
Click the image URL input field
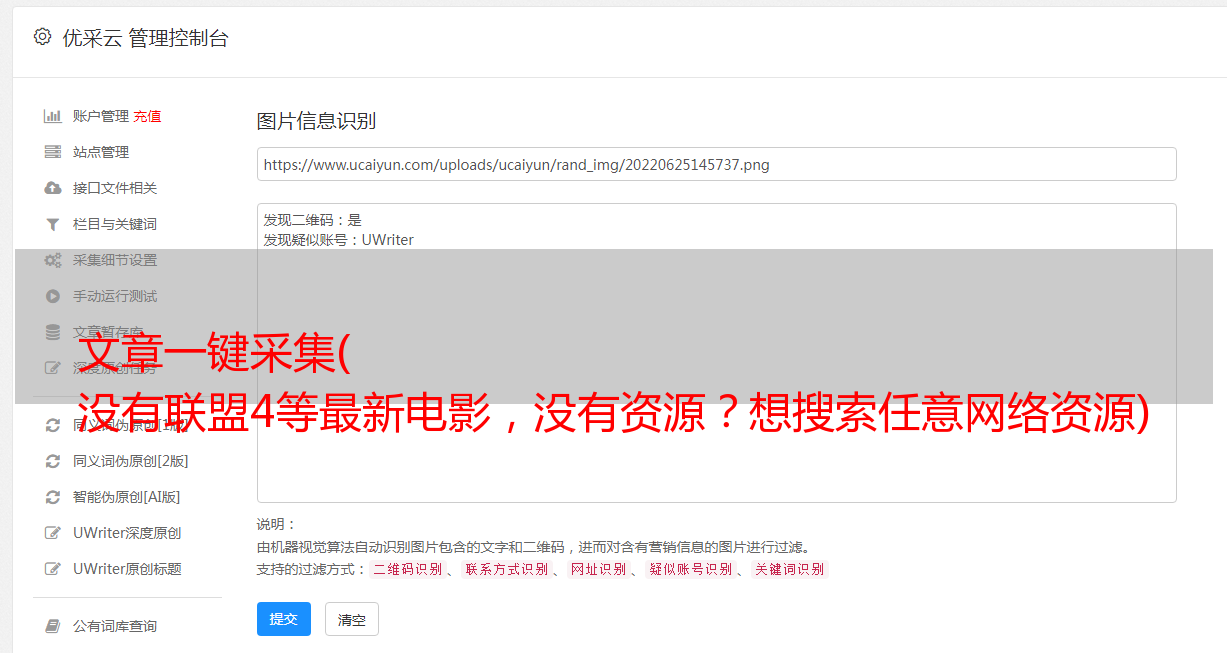pos(716,164)
